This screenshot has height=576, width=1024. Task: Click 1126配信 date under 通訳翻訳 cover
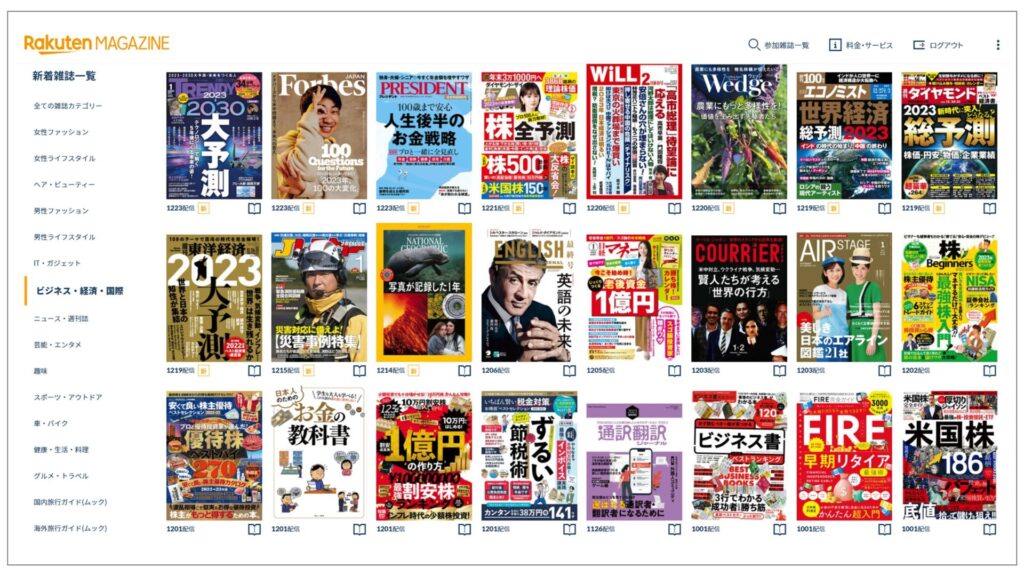click(600, 529)
